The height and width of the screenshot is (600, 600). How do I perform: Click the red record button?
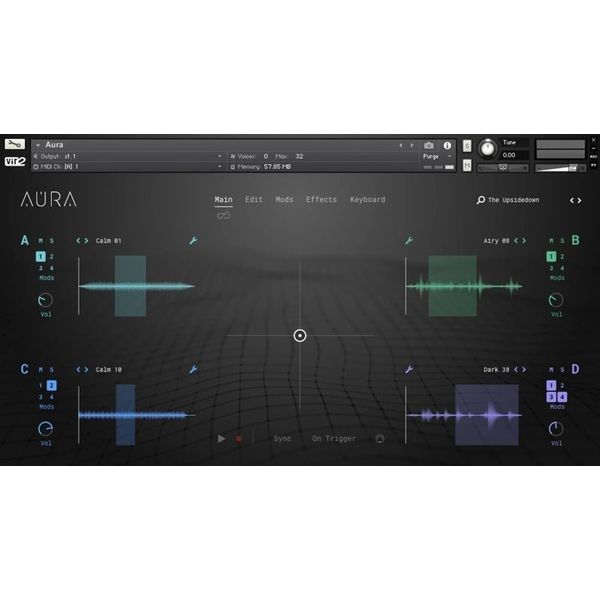coord(239,439)
